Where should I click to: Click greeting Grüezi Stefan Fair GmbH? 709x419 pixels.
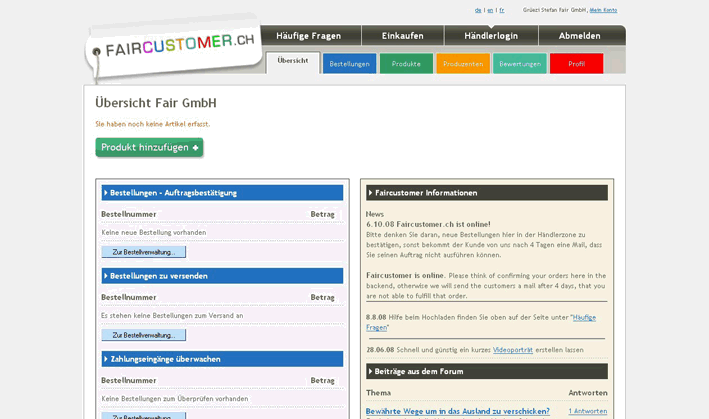tap(555, 10)
